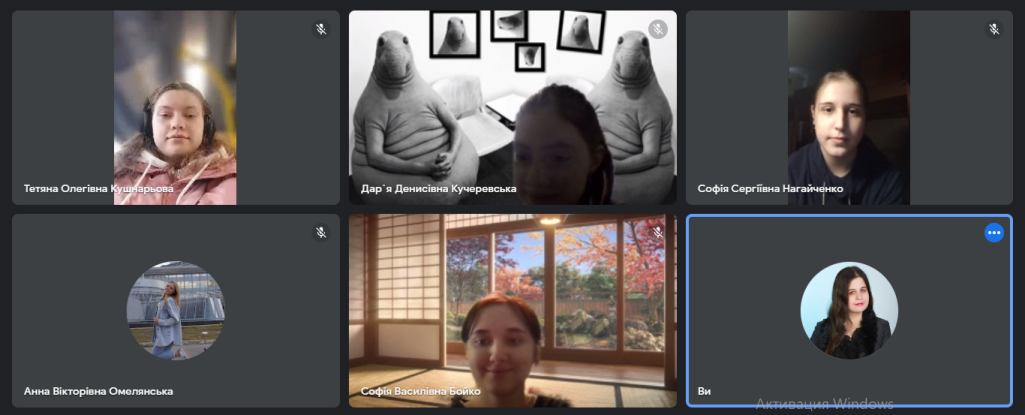Image resolution: width=1025 pixels, height=415 pixels.
Task: Click muted mic icon on Тетяна Олегівна Кушнарьова tile
Action: (321, 29)
